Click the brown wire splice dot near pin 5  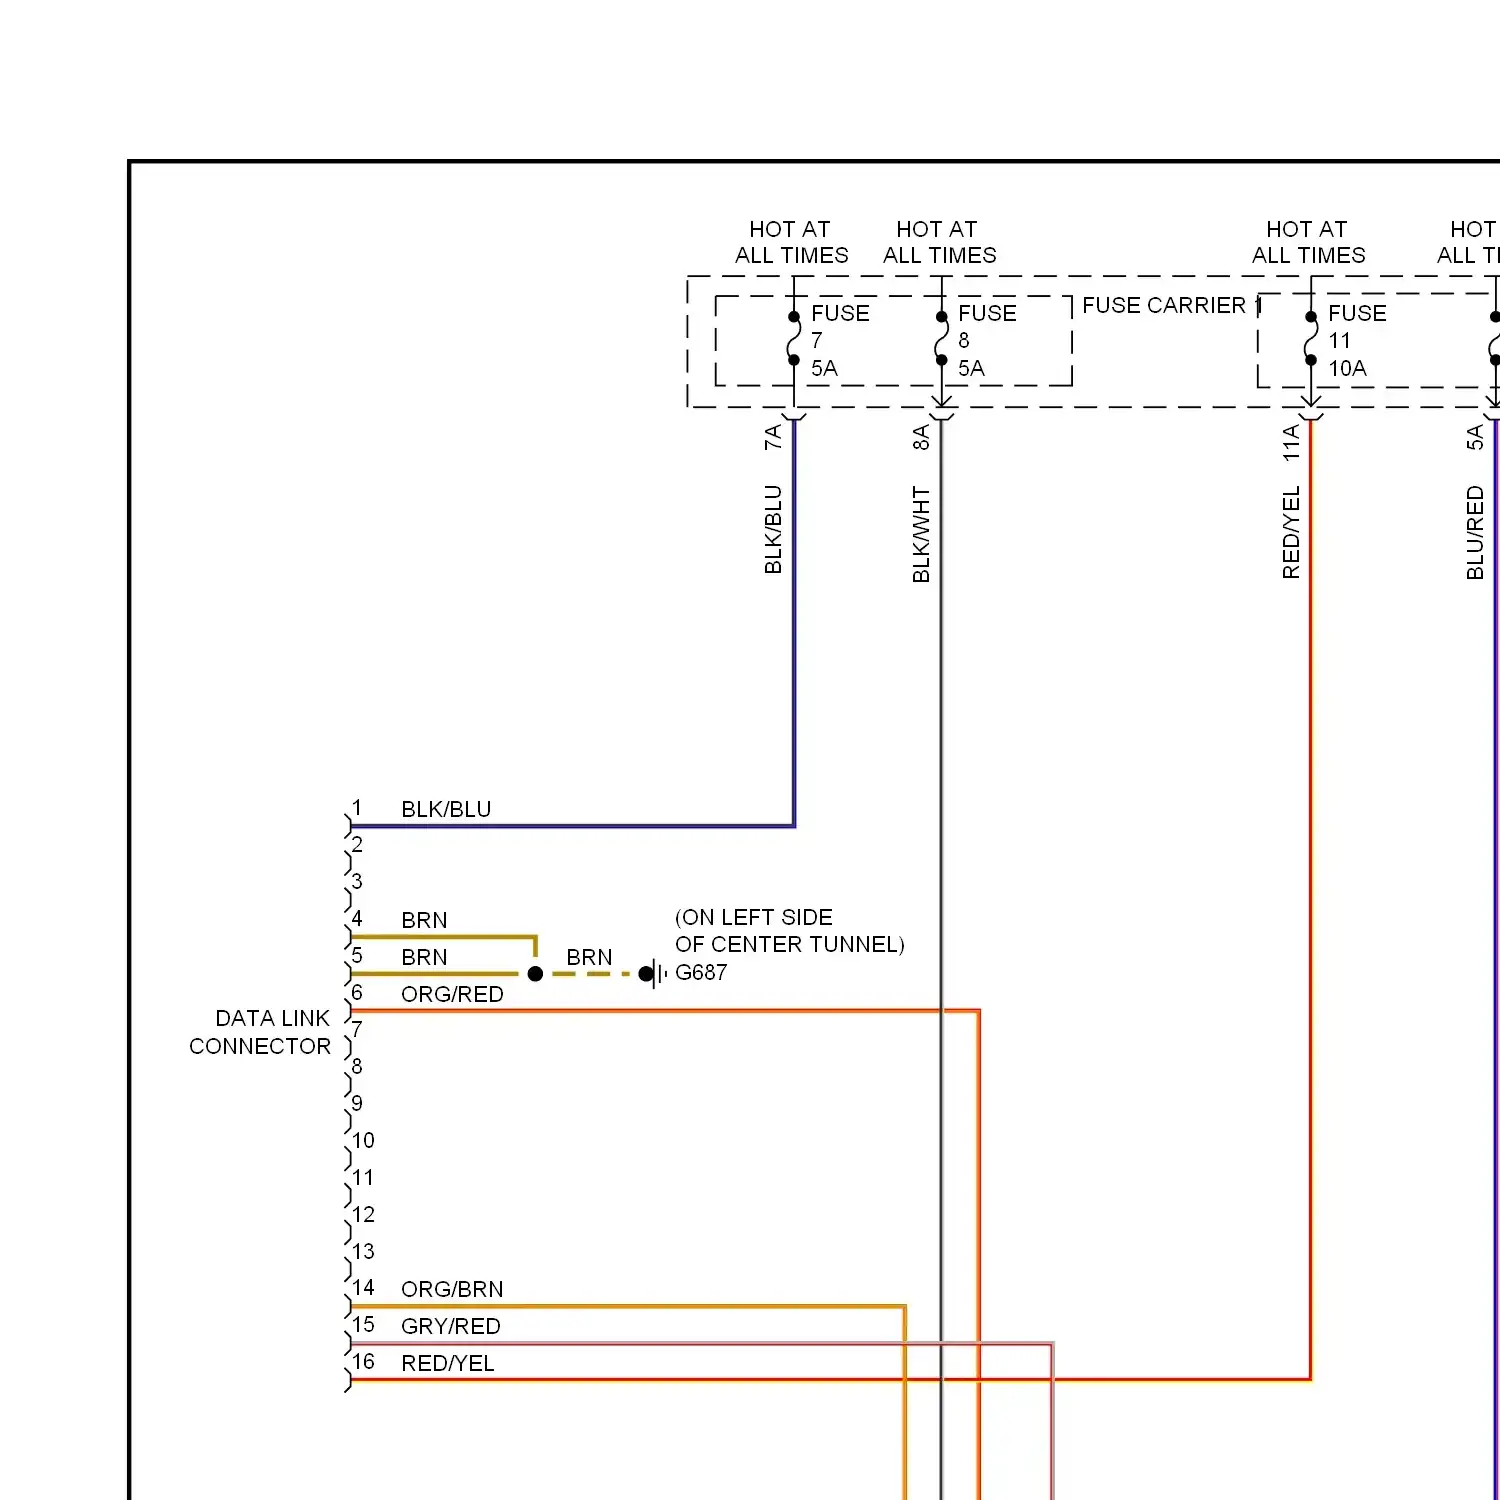pyautogui.click(x=535, y=973)
